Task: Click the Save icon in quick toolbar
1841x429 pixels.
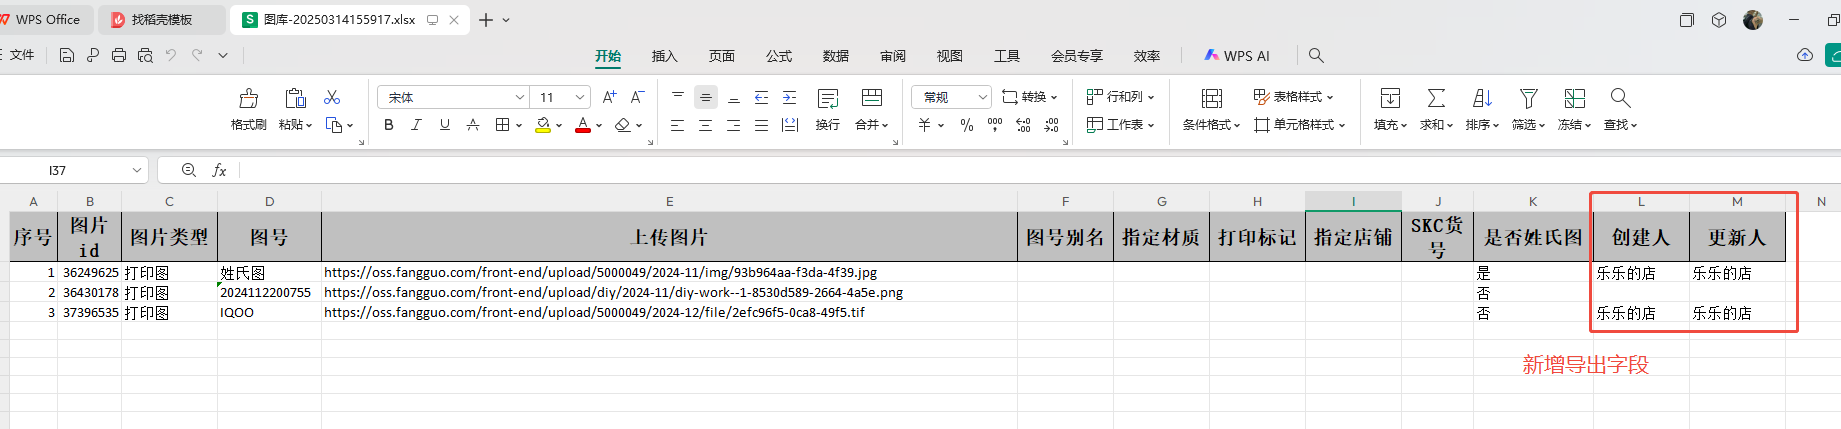Action: pos(67,55)
